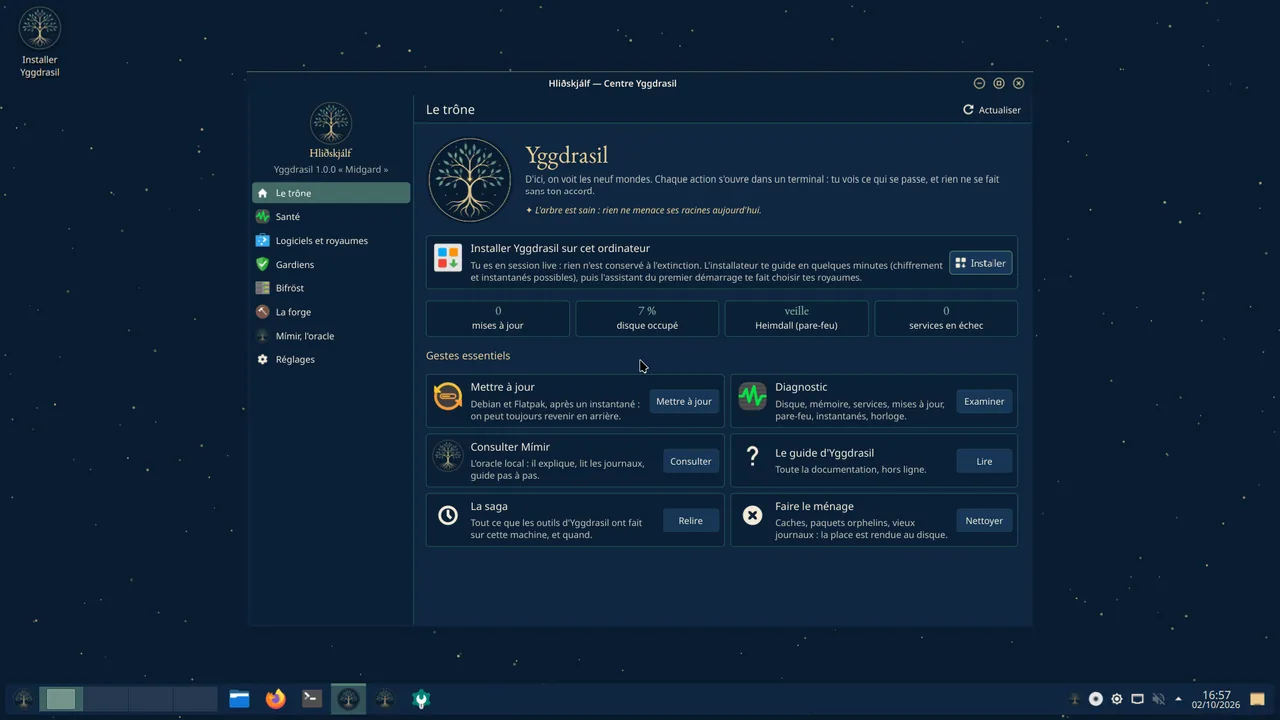Expand hidden system tray icons arrow
Screen dimensions: 1280x720
click(x=1178, y=699)
